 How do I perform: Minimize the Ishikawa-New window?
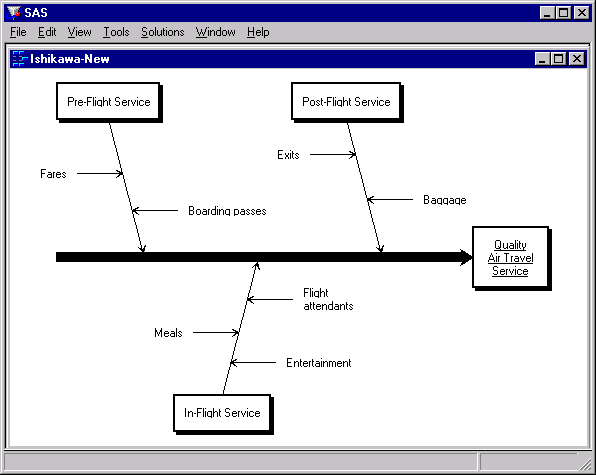pos(542,59)
